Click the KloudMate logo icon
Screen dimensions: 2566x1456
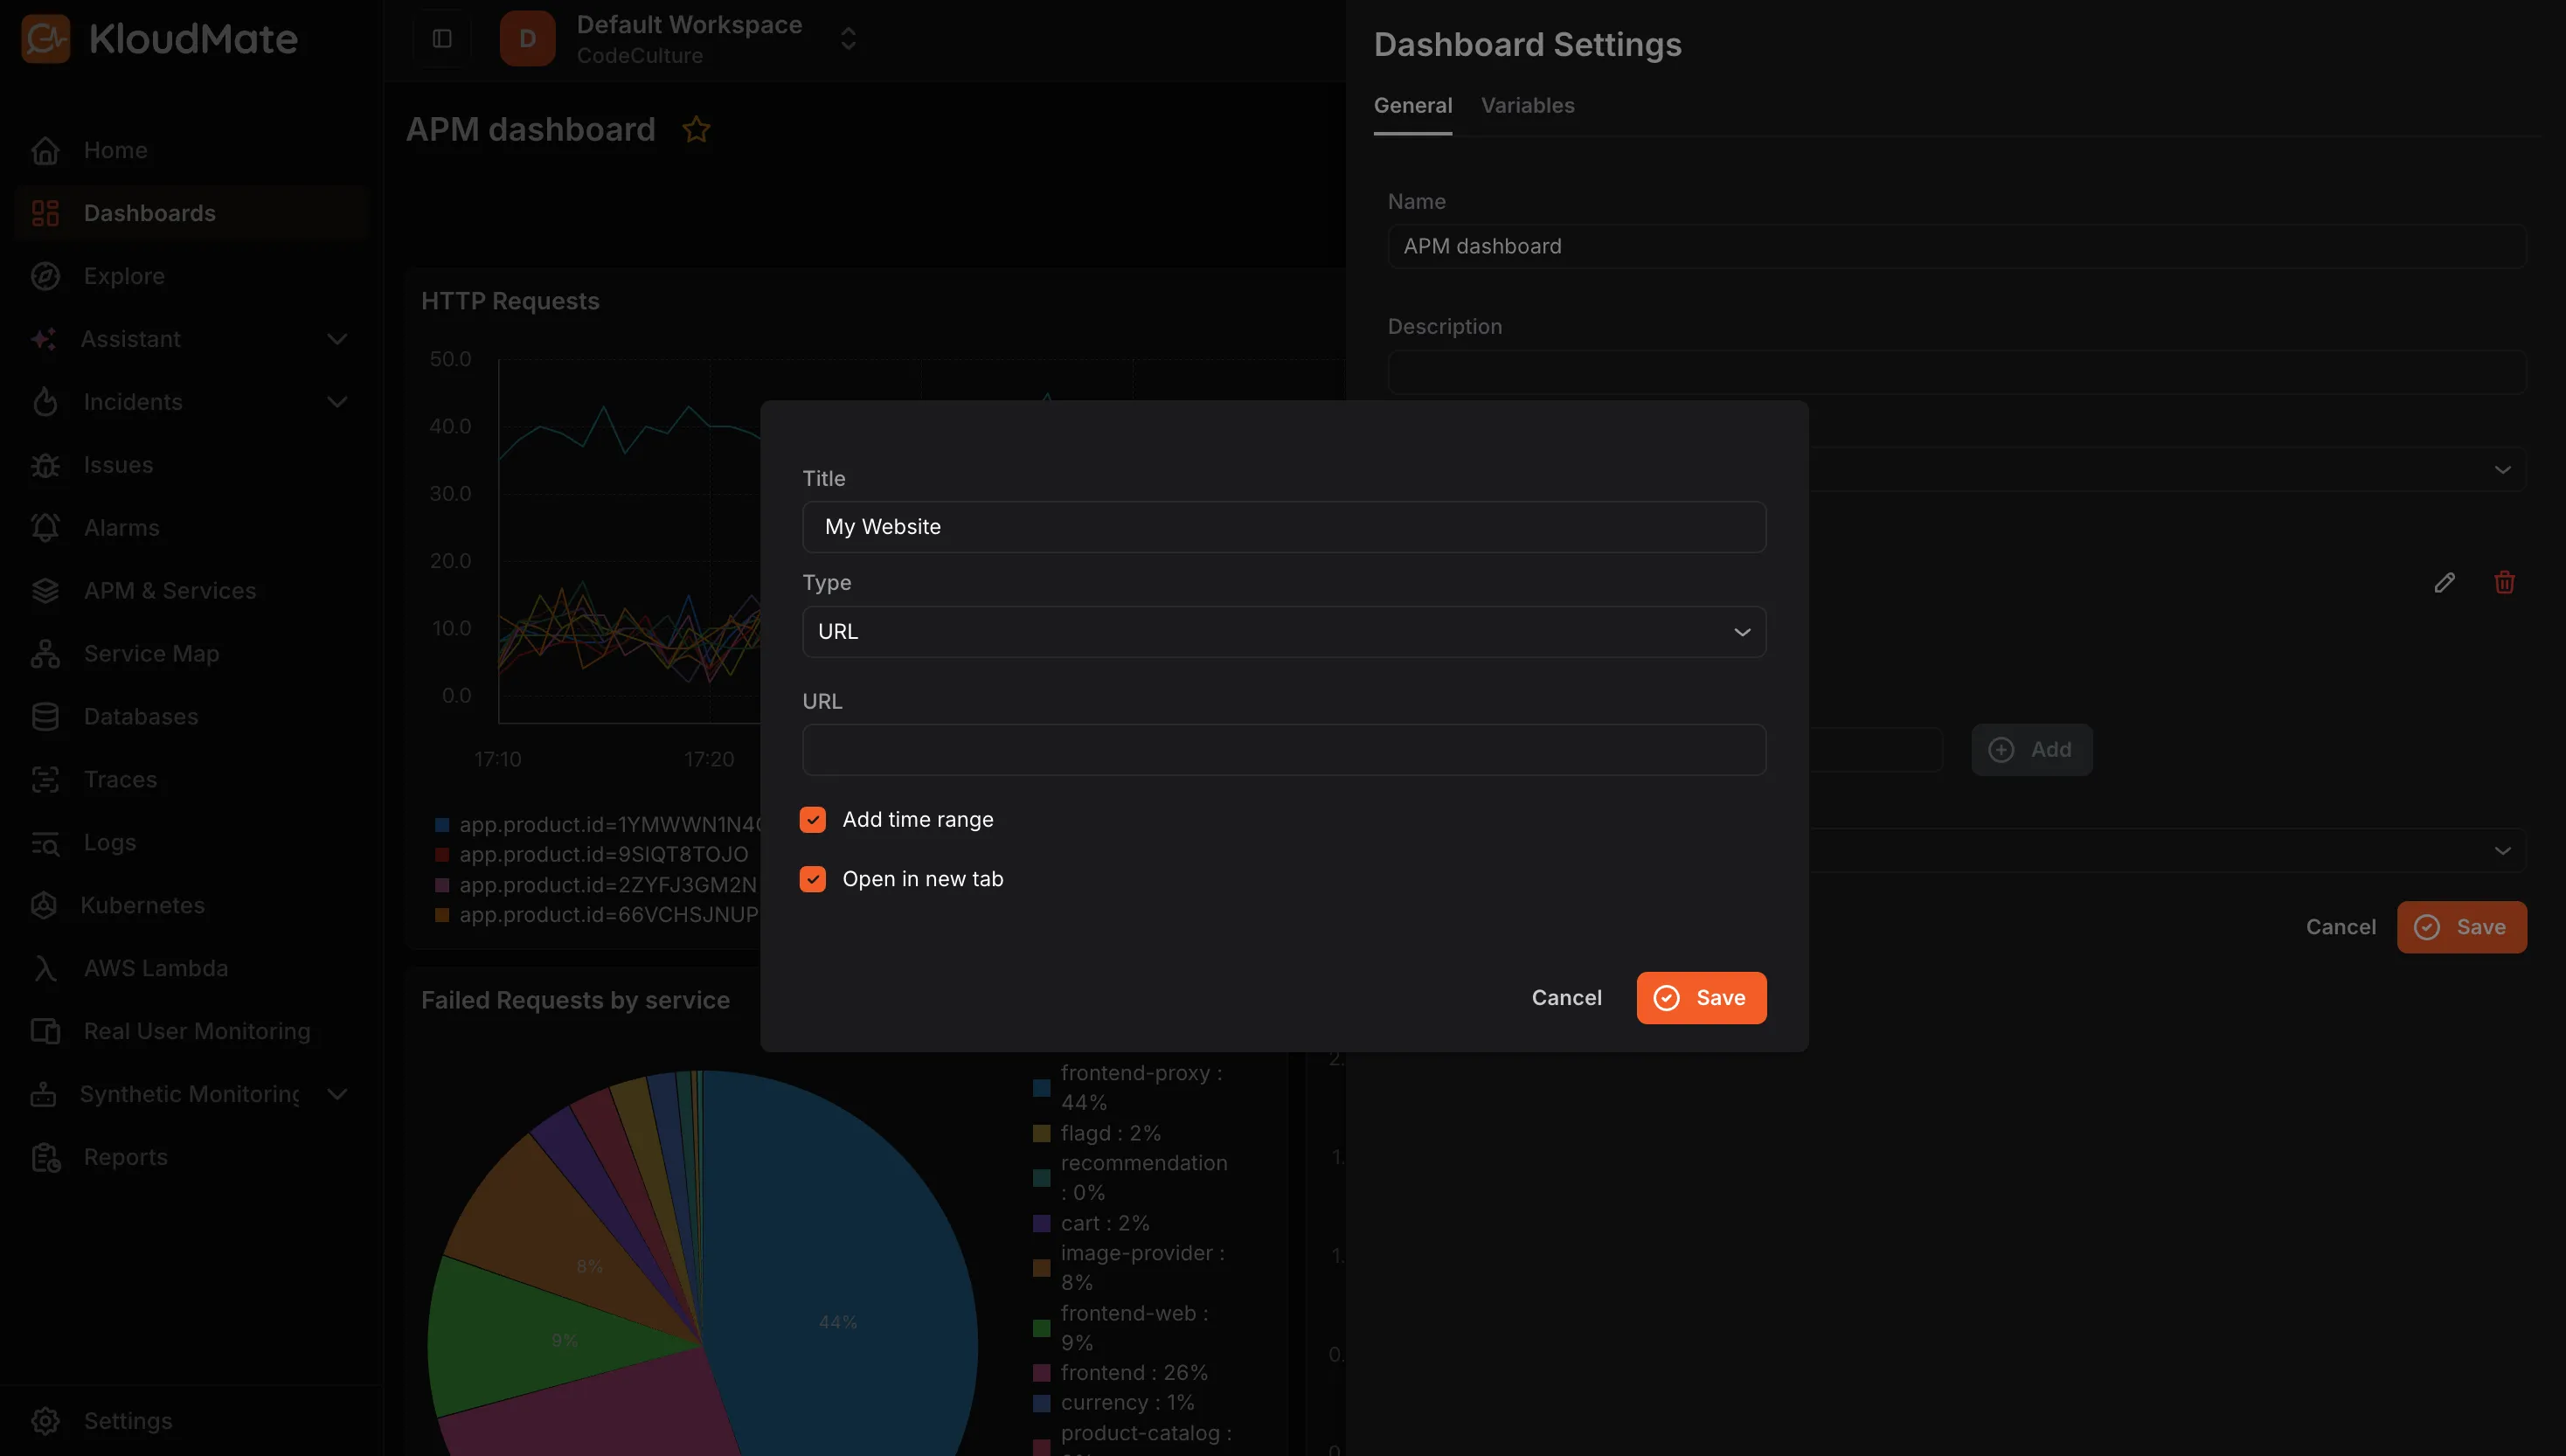tap(46, 39)
